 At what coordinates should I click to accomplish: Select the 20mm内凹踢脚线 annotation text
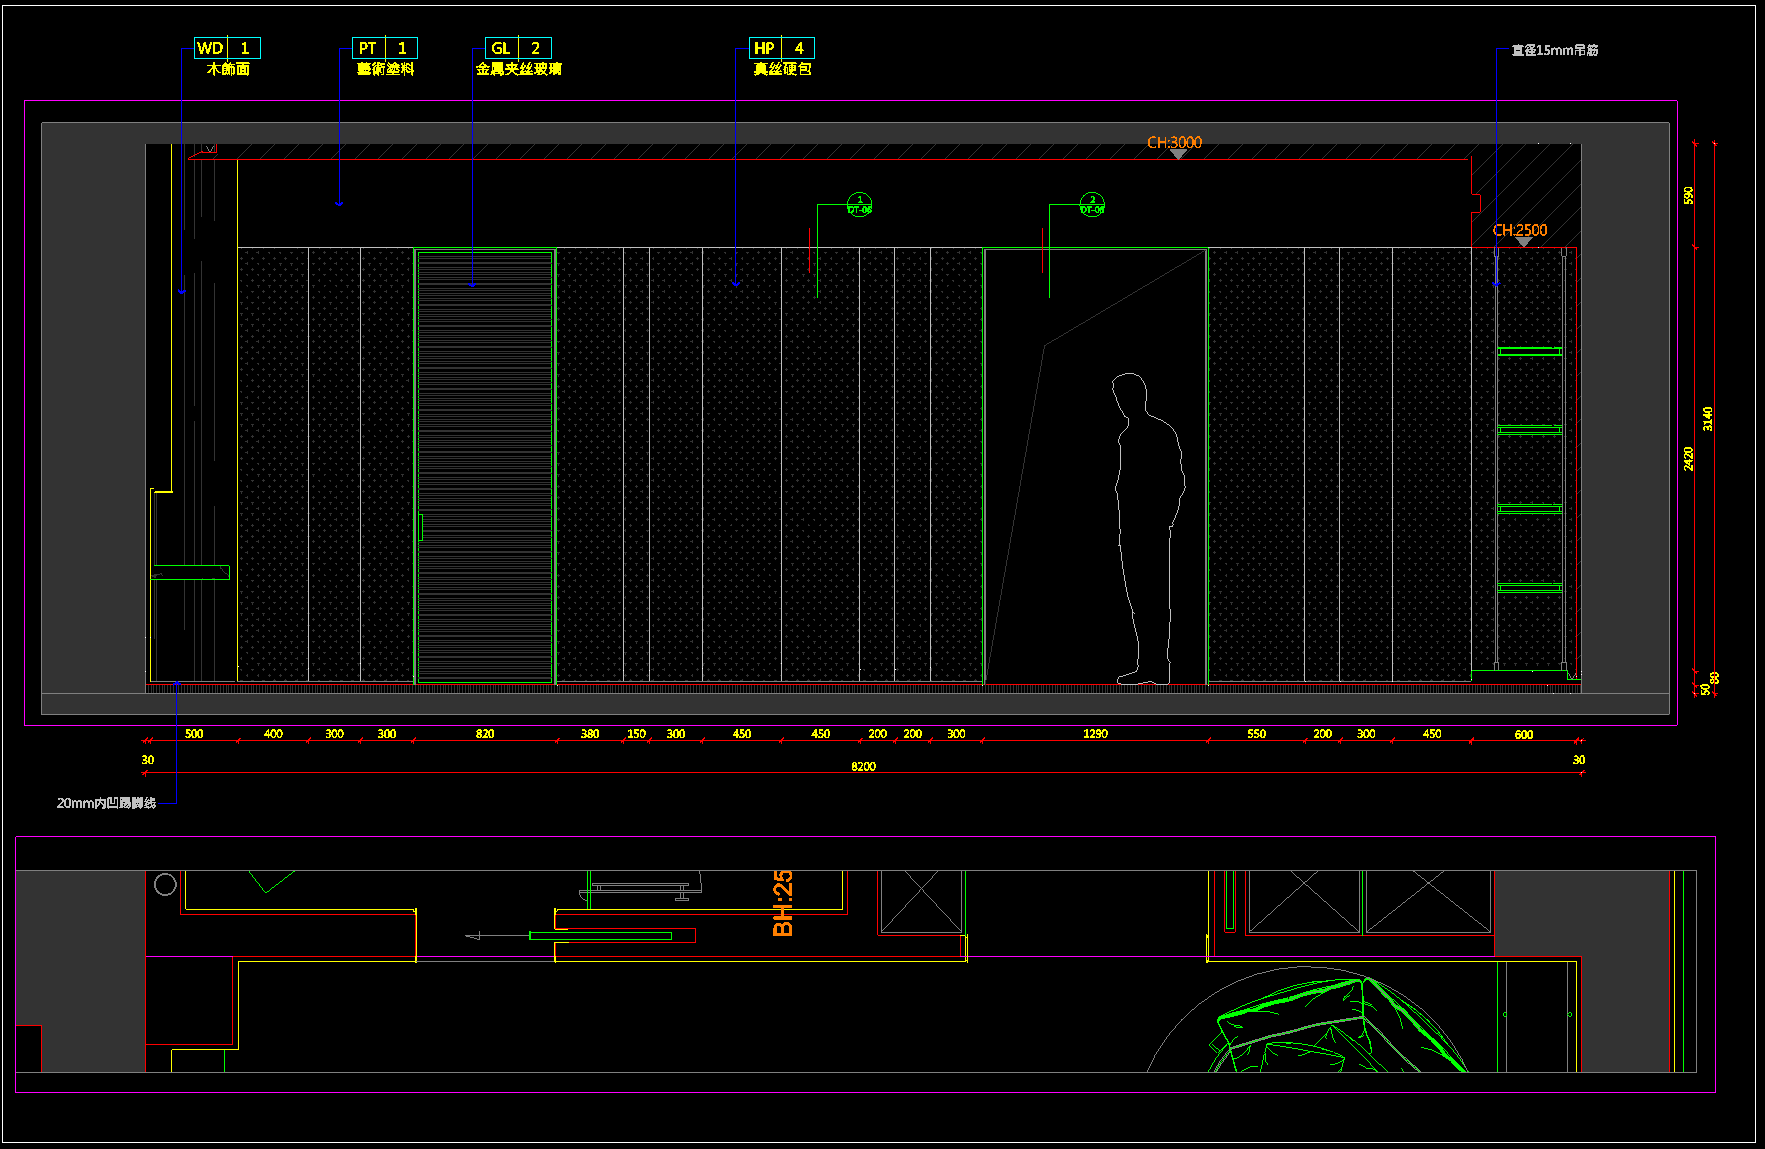point(106,803)
